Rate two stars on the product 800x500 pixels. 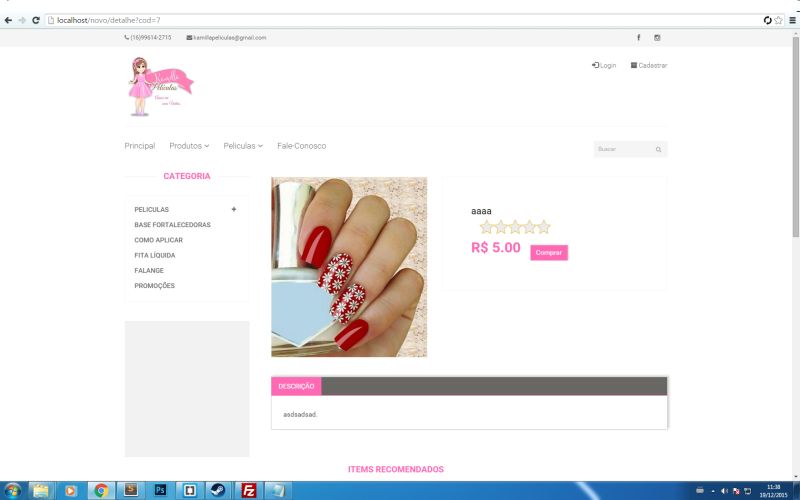tap(501, 227)
